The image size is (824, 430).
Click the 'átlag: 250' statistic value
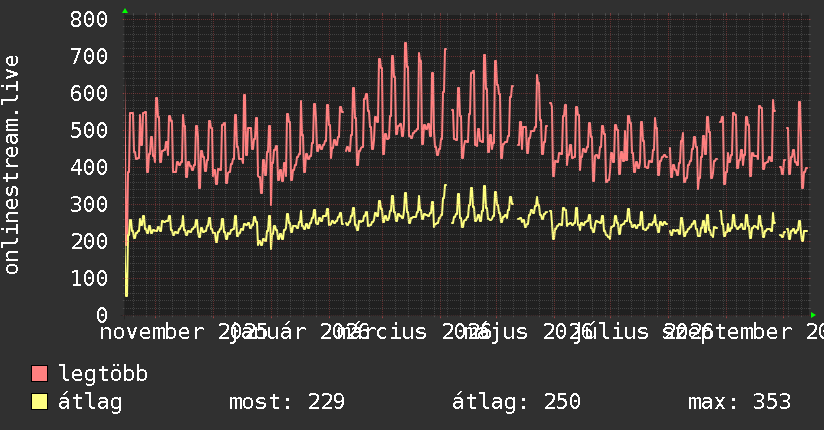pos(516,402)
